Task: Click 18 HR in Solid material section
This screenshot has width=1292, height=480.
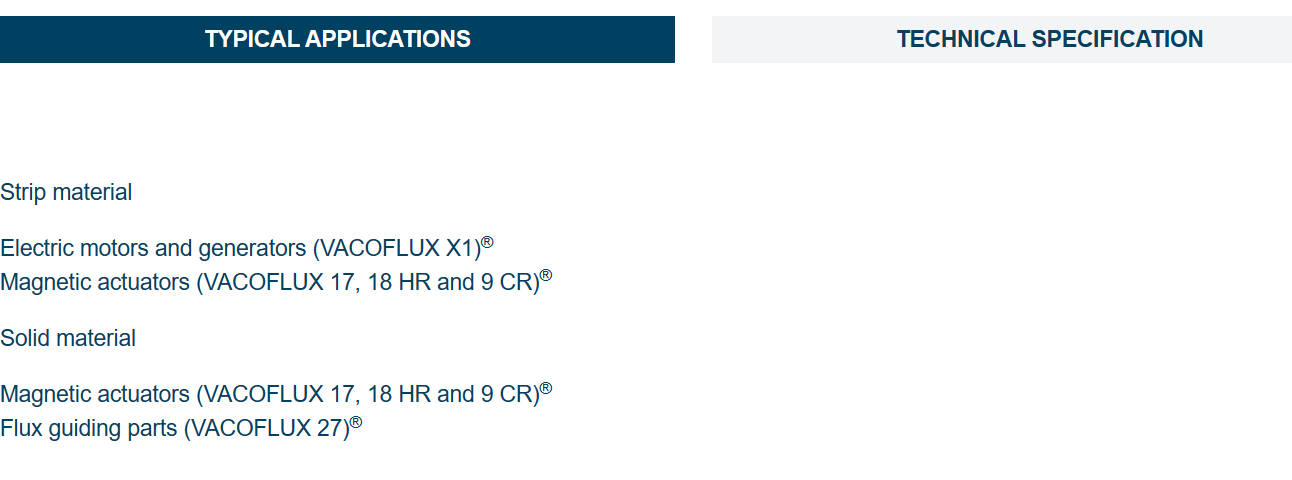Action: click(399, 394)
